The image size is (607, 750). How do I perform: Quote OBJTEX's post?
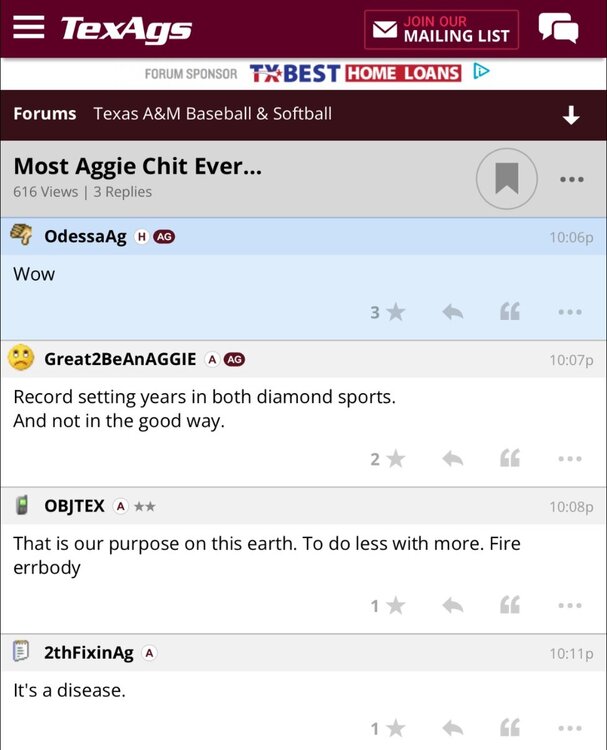510,605
